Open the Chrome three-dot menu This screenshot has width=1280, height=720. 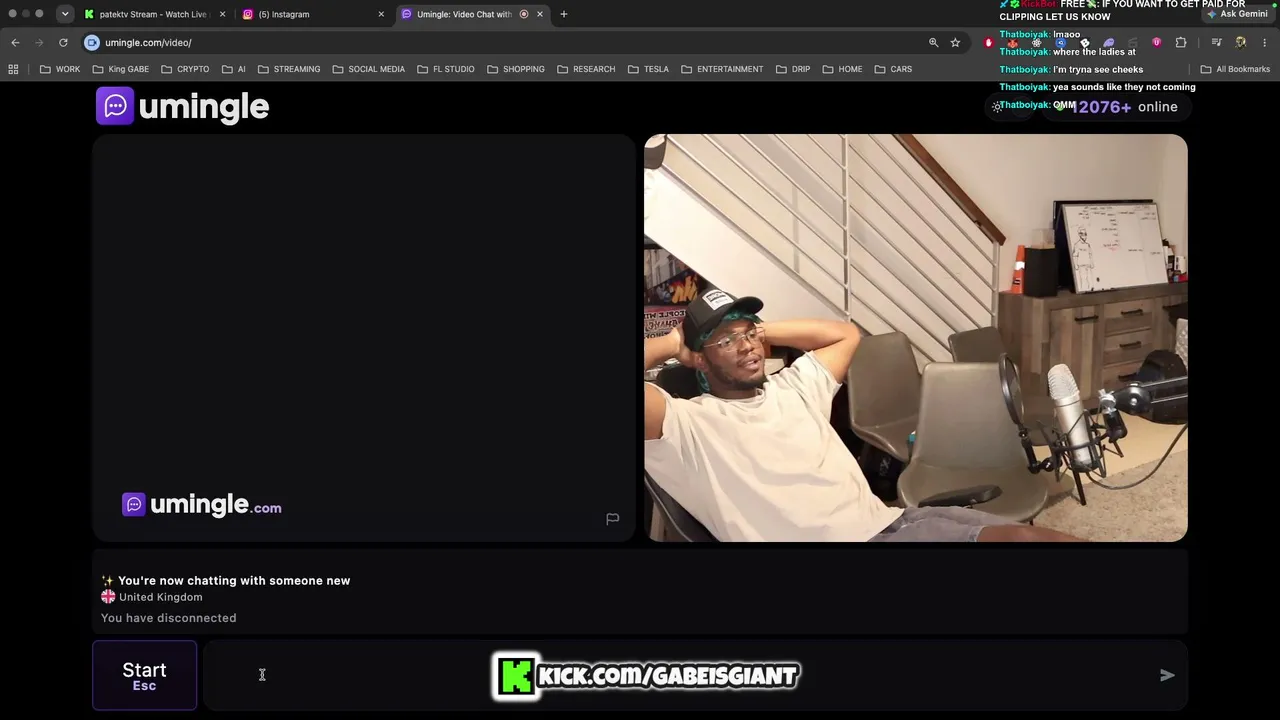pos(1265,42)
